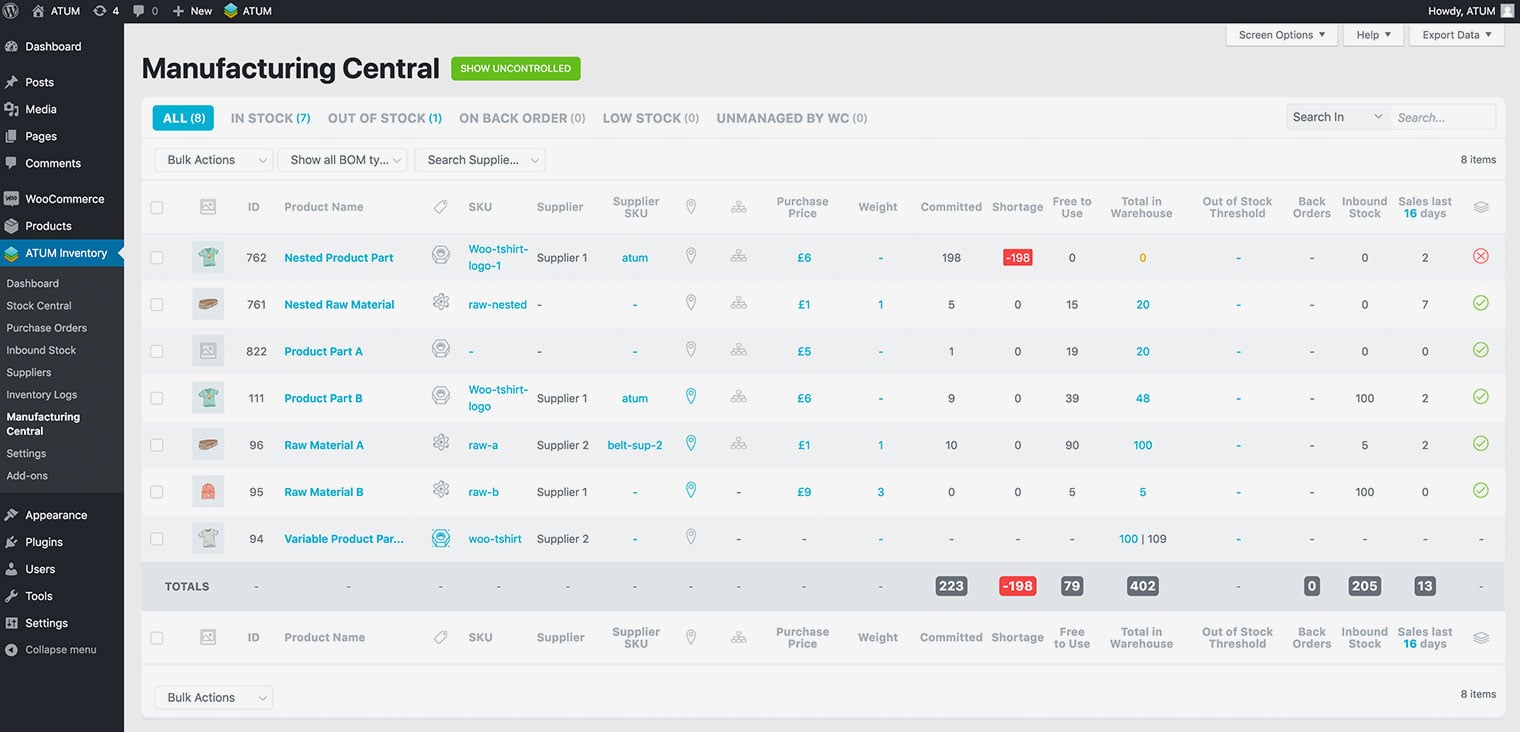Toggle select-all checkbox in table header
The height and width of the screenshot is (732, 1520).
pos(157,207)
